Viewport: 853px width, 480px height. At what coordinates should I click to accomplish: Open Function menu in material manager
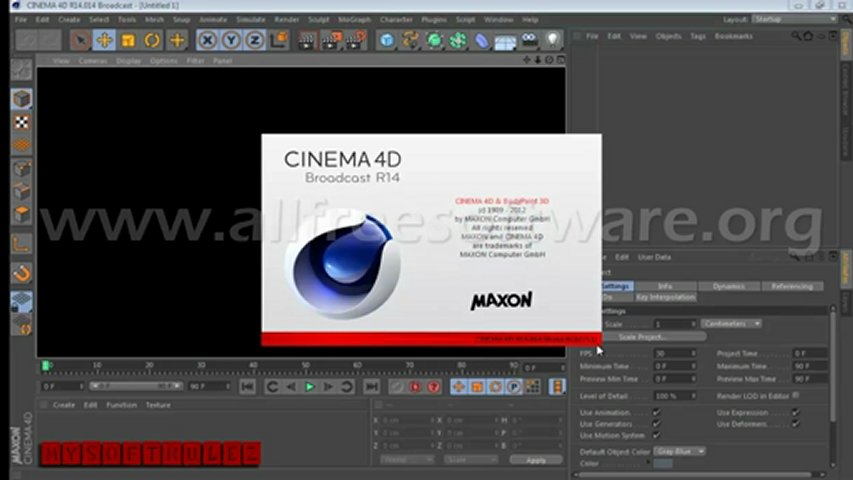tap(121, 405)
